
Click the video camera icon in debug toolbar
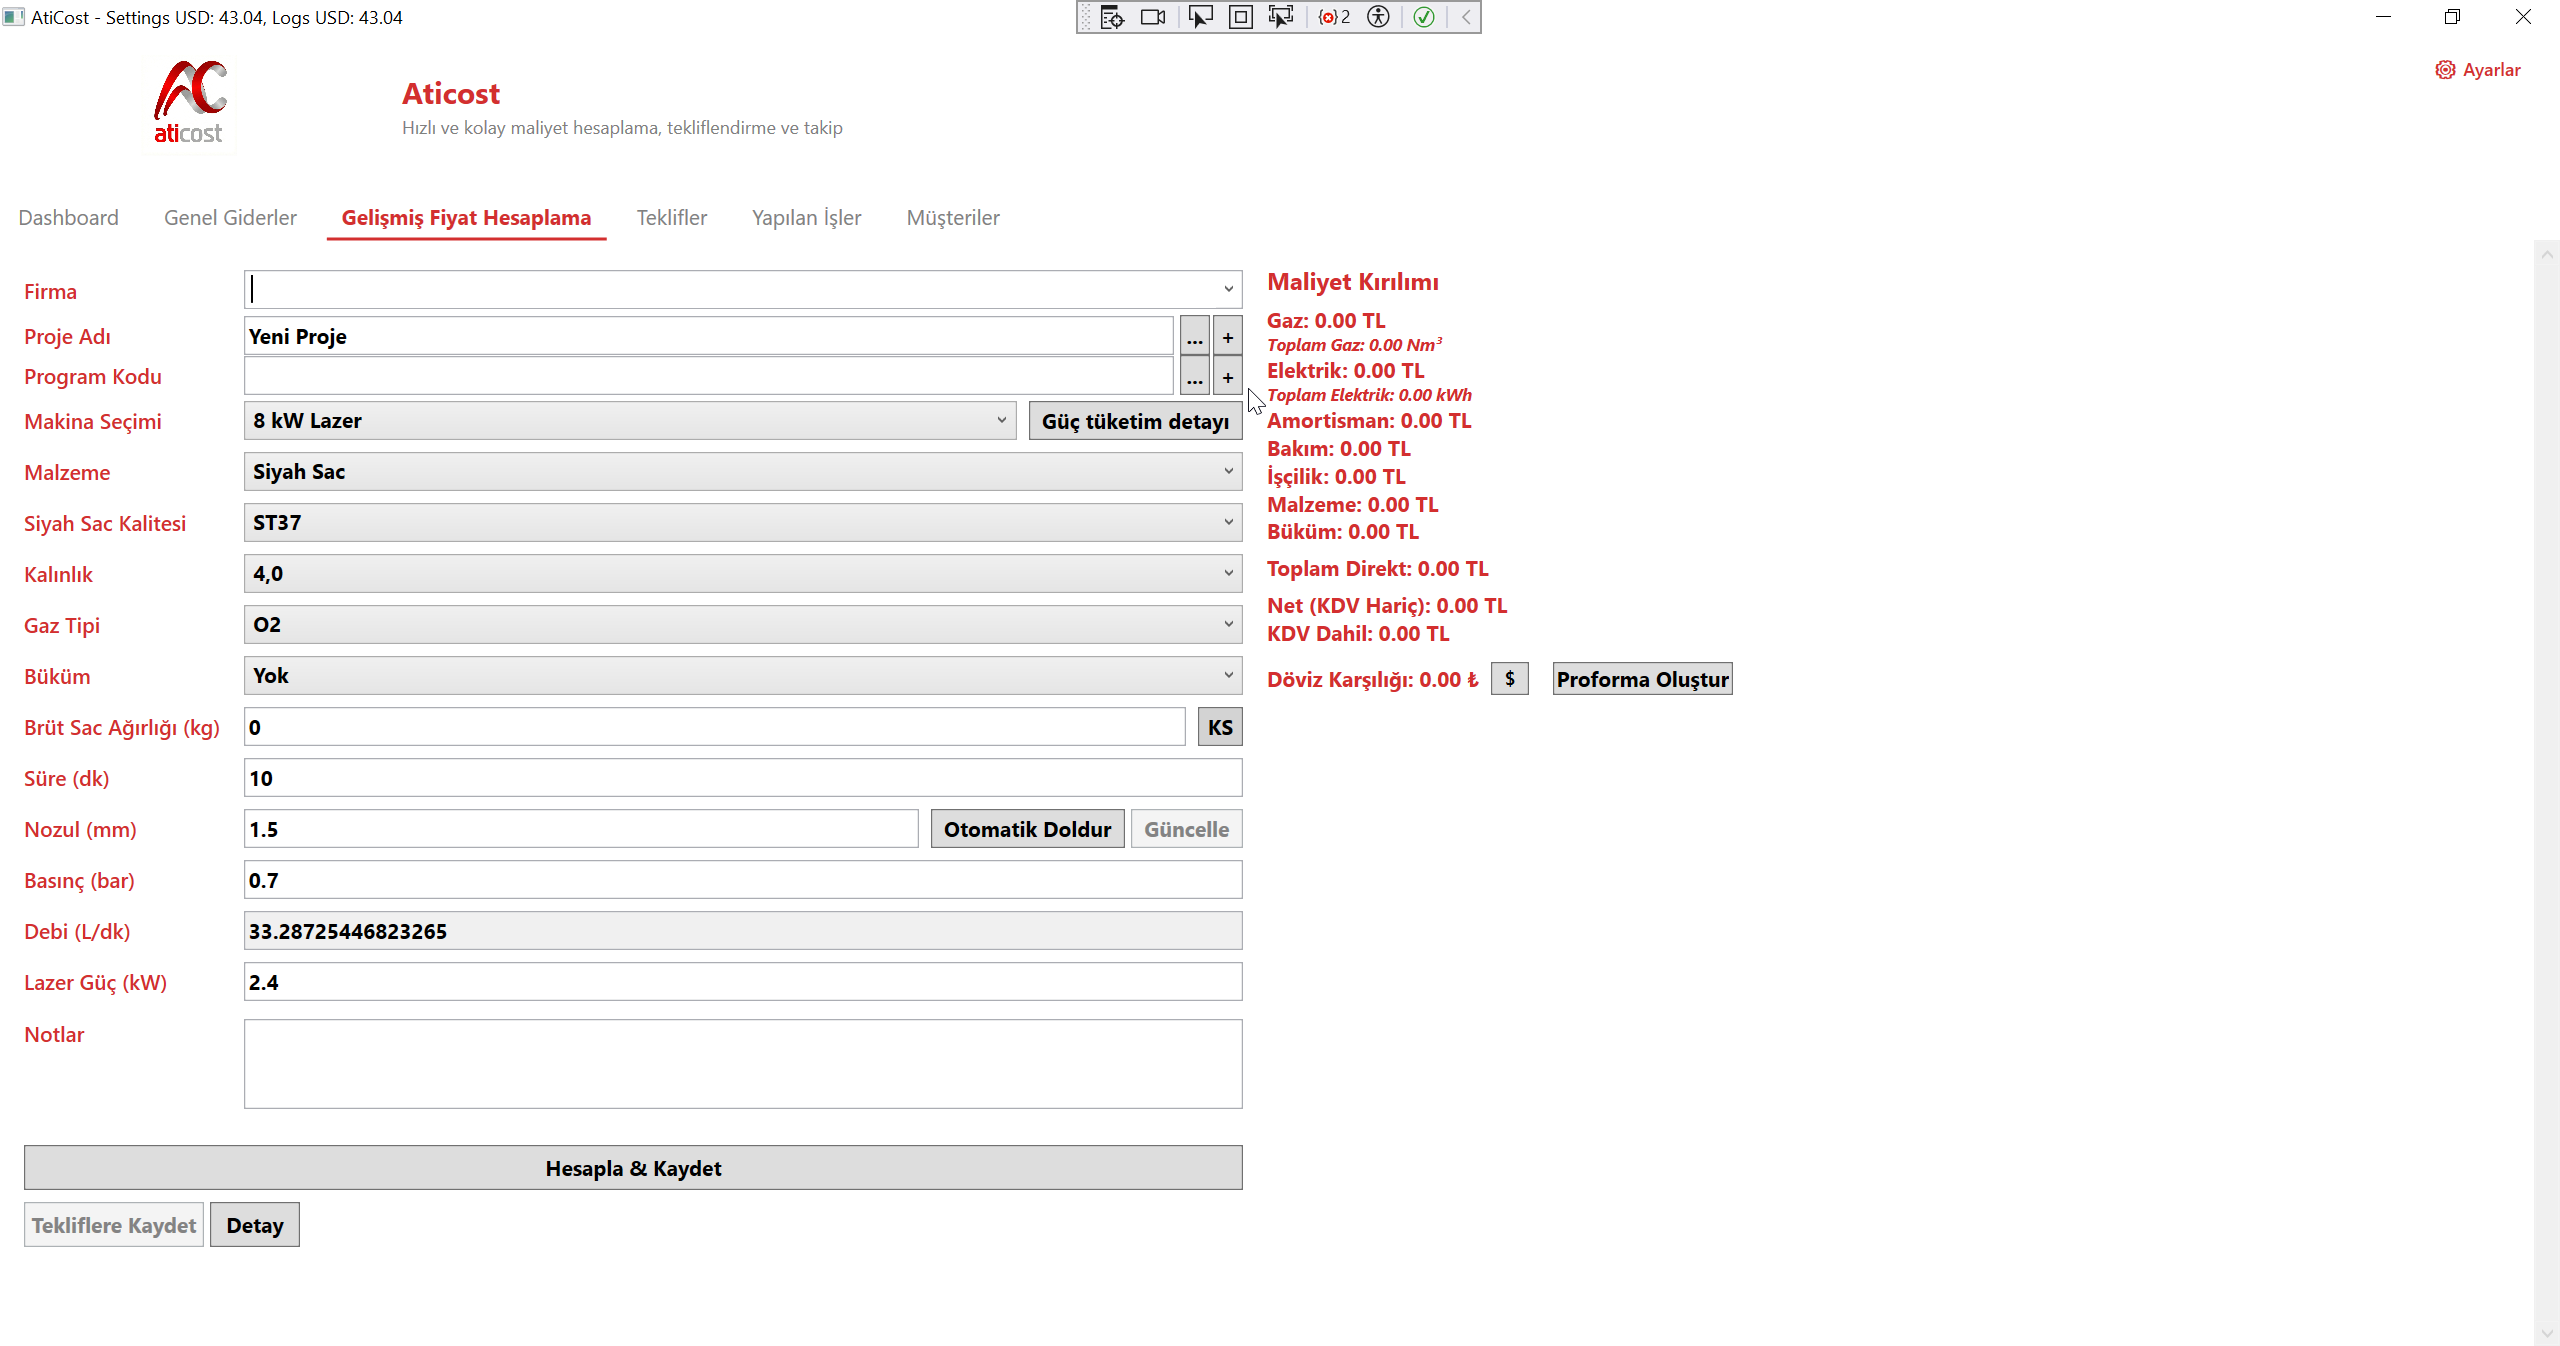tap(1153, 17)
